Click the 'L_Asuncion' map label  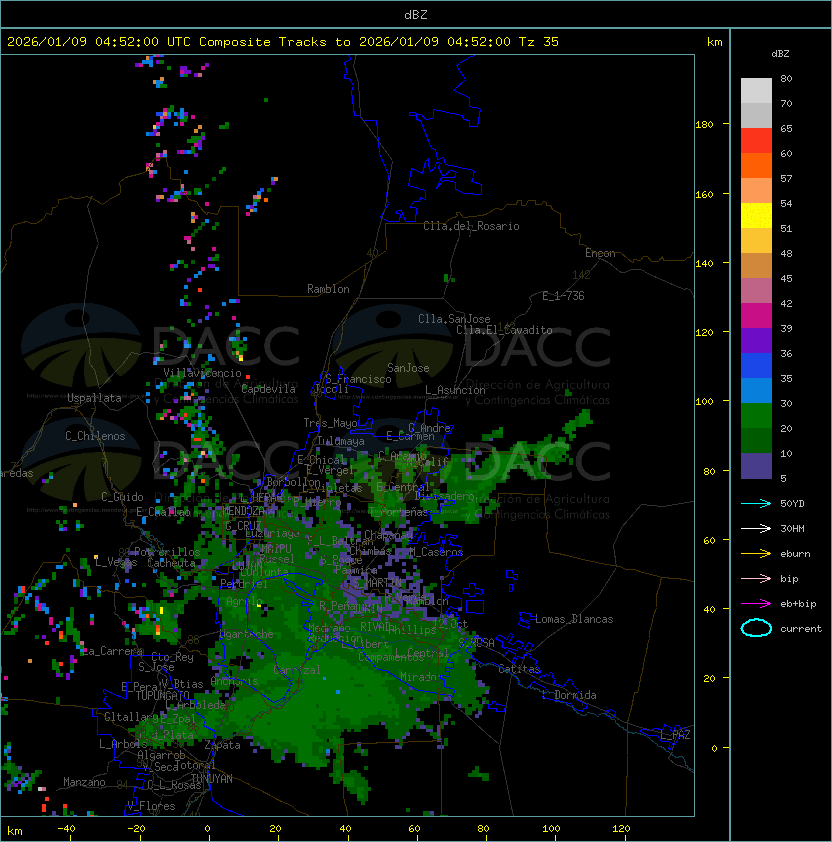point(455,390)
